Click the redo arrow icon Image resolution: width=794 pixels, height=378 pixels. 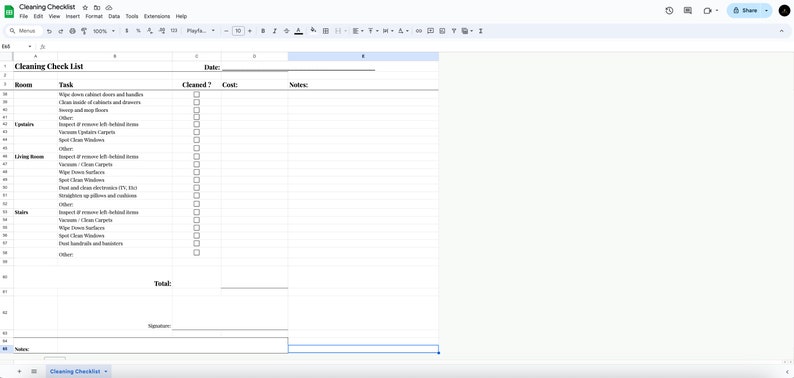[x=61, y=31]
